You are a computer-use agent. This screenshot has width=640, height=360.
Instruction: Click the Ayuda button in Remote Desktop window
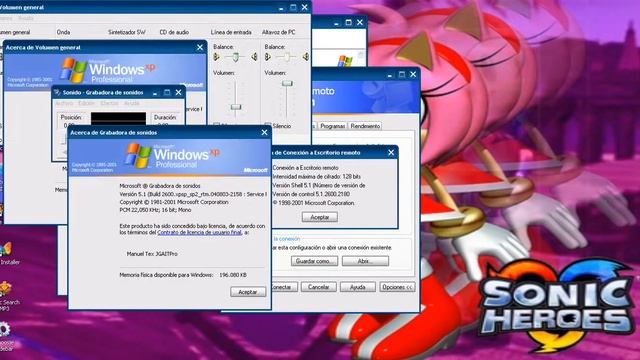click(x=358, y=287)
